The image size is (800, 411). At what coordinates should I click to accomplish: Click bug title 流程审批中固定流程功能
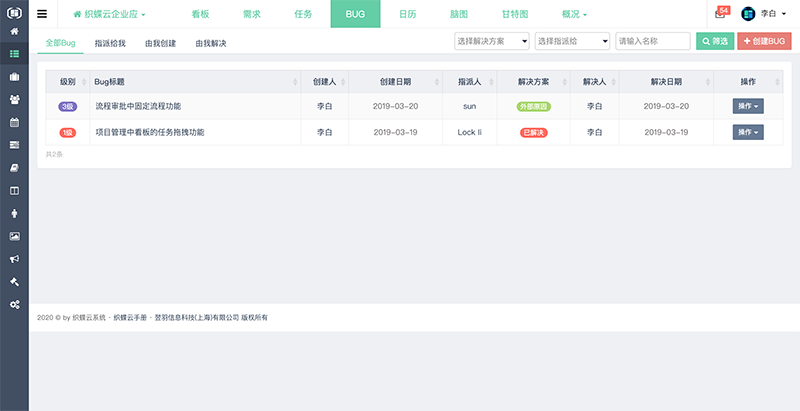pyautogui.click(x=138, y=106)
